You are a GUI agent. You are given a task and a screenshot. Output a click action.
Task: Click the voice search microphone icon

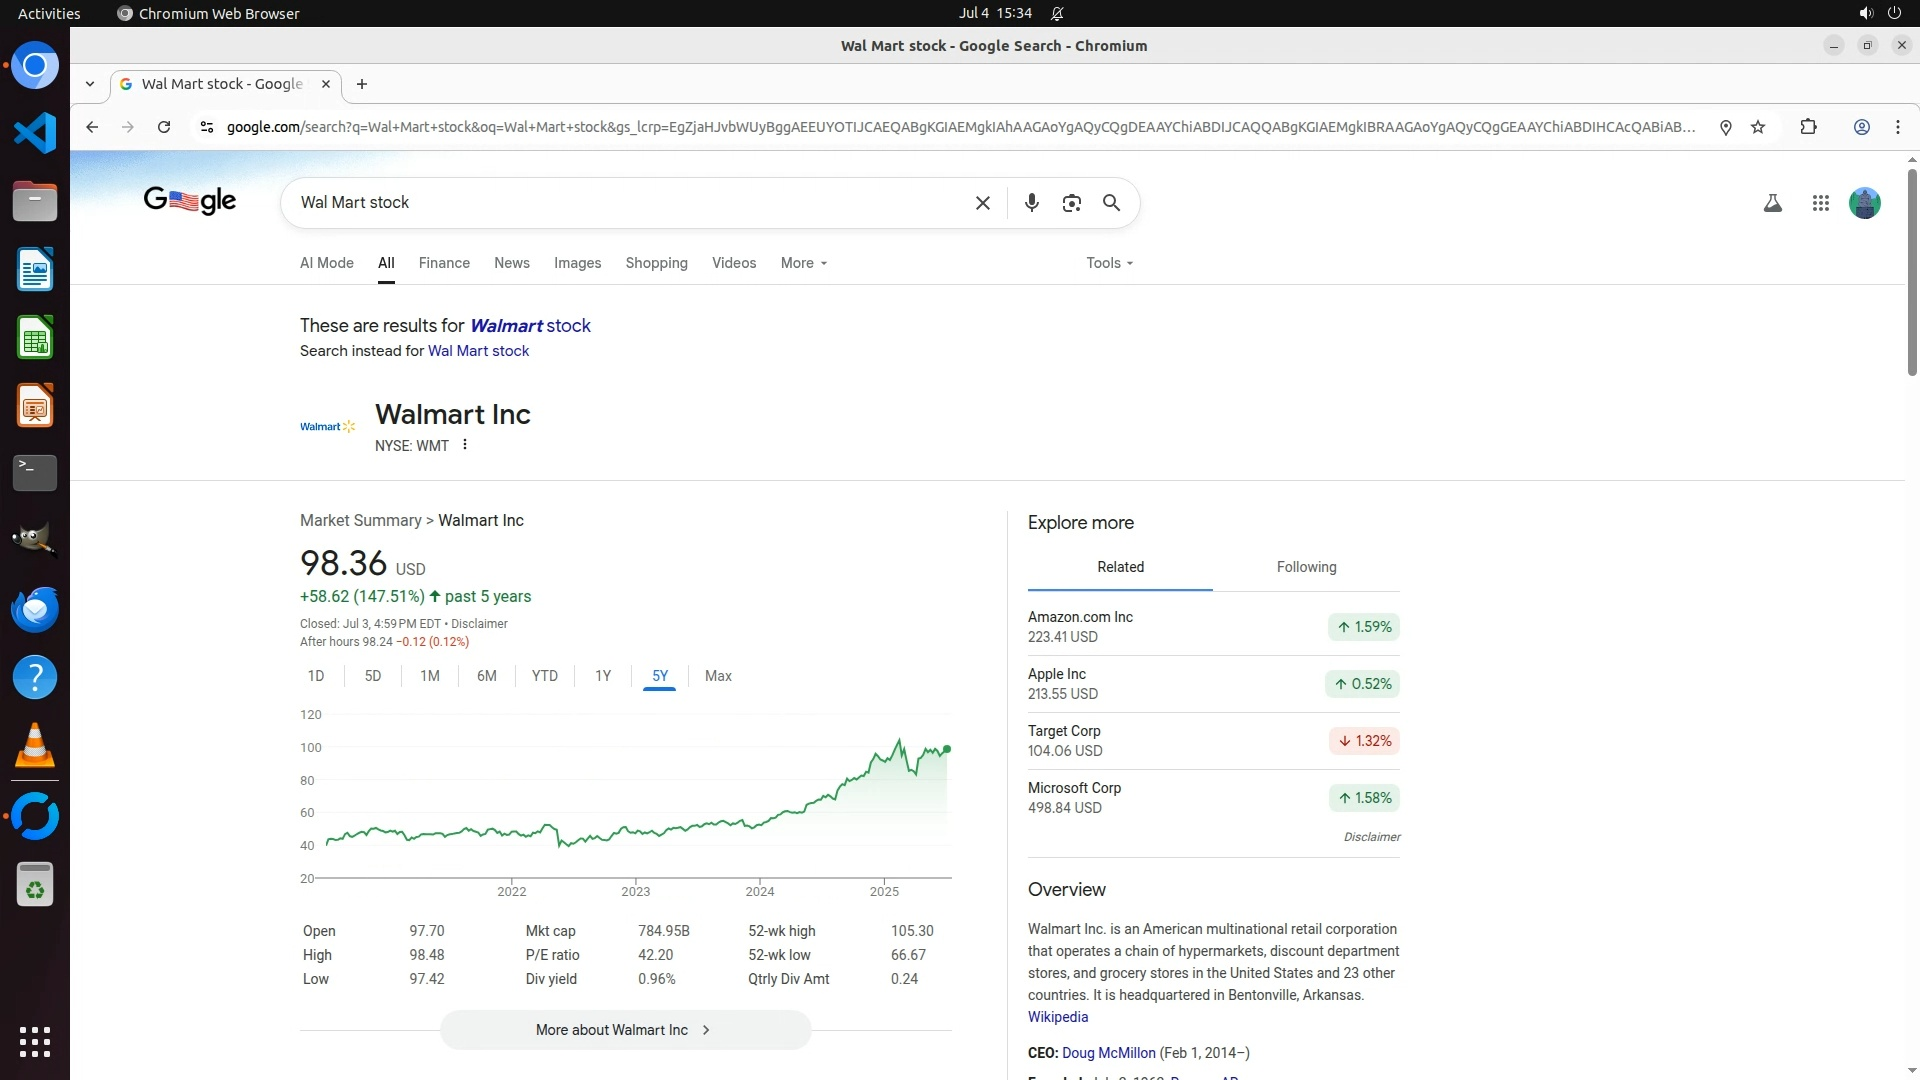[x=1032, y=203]
